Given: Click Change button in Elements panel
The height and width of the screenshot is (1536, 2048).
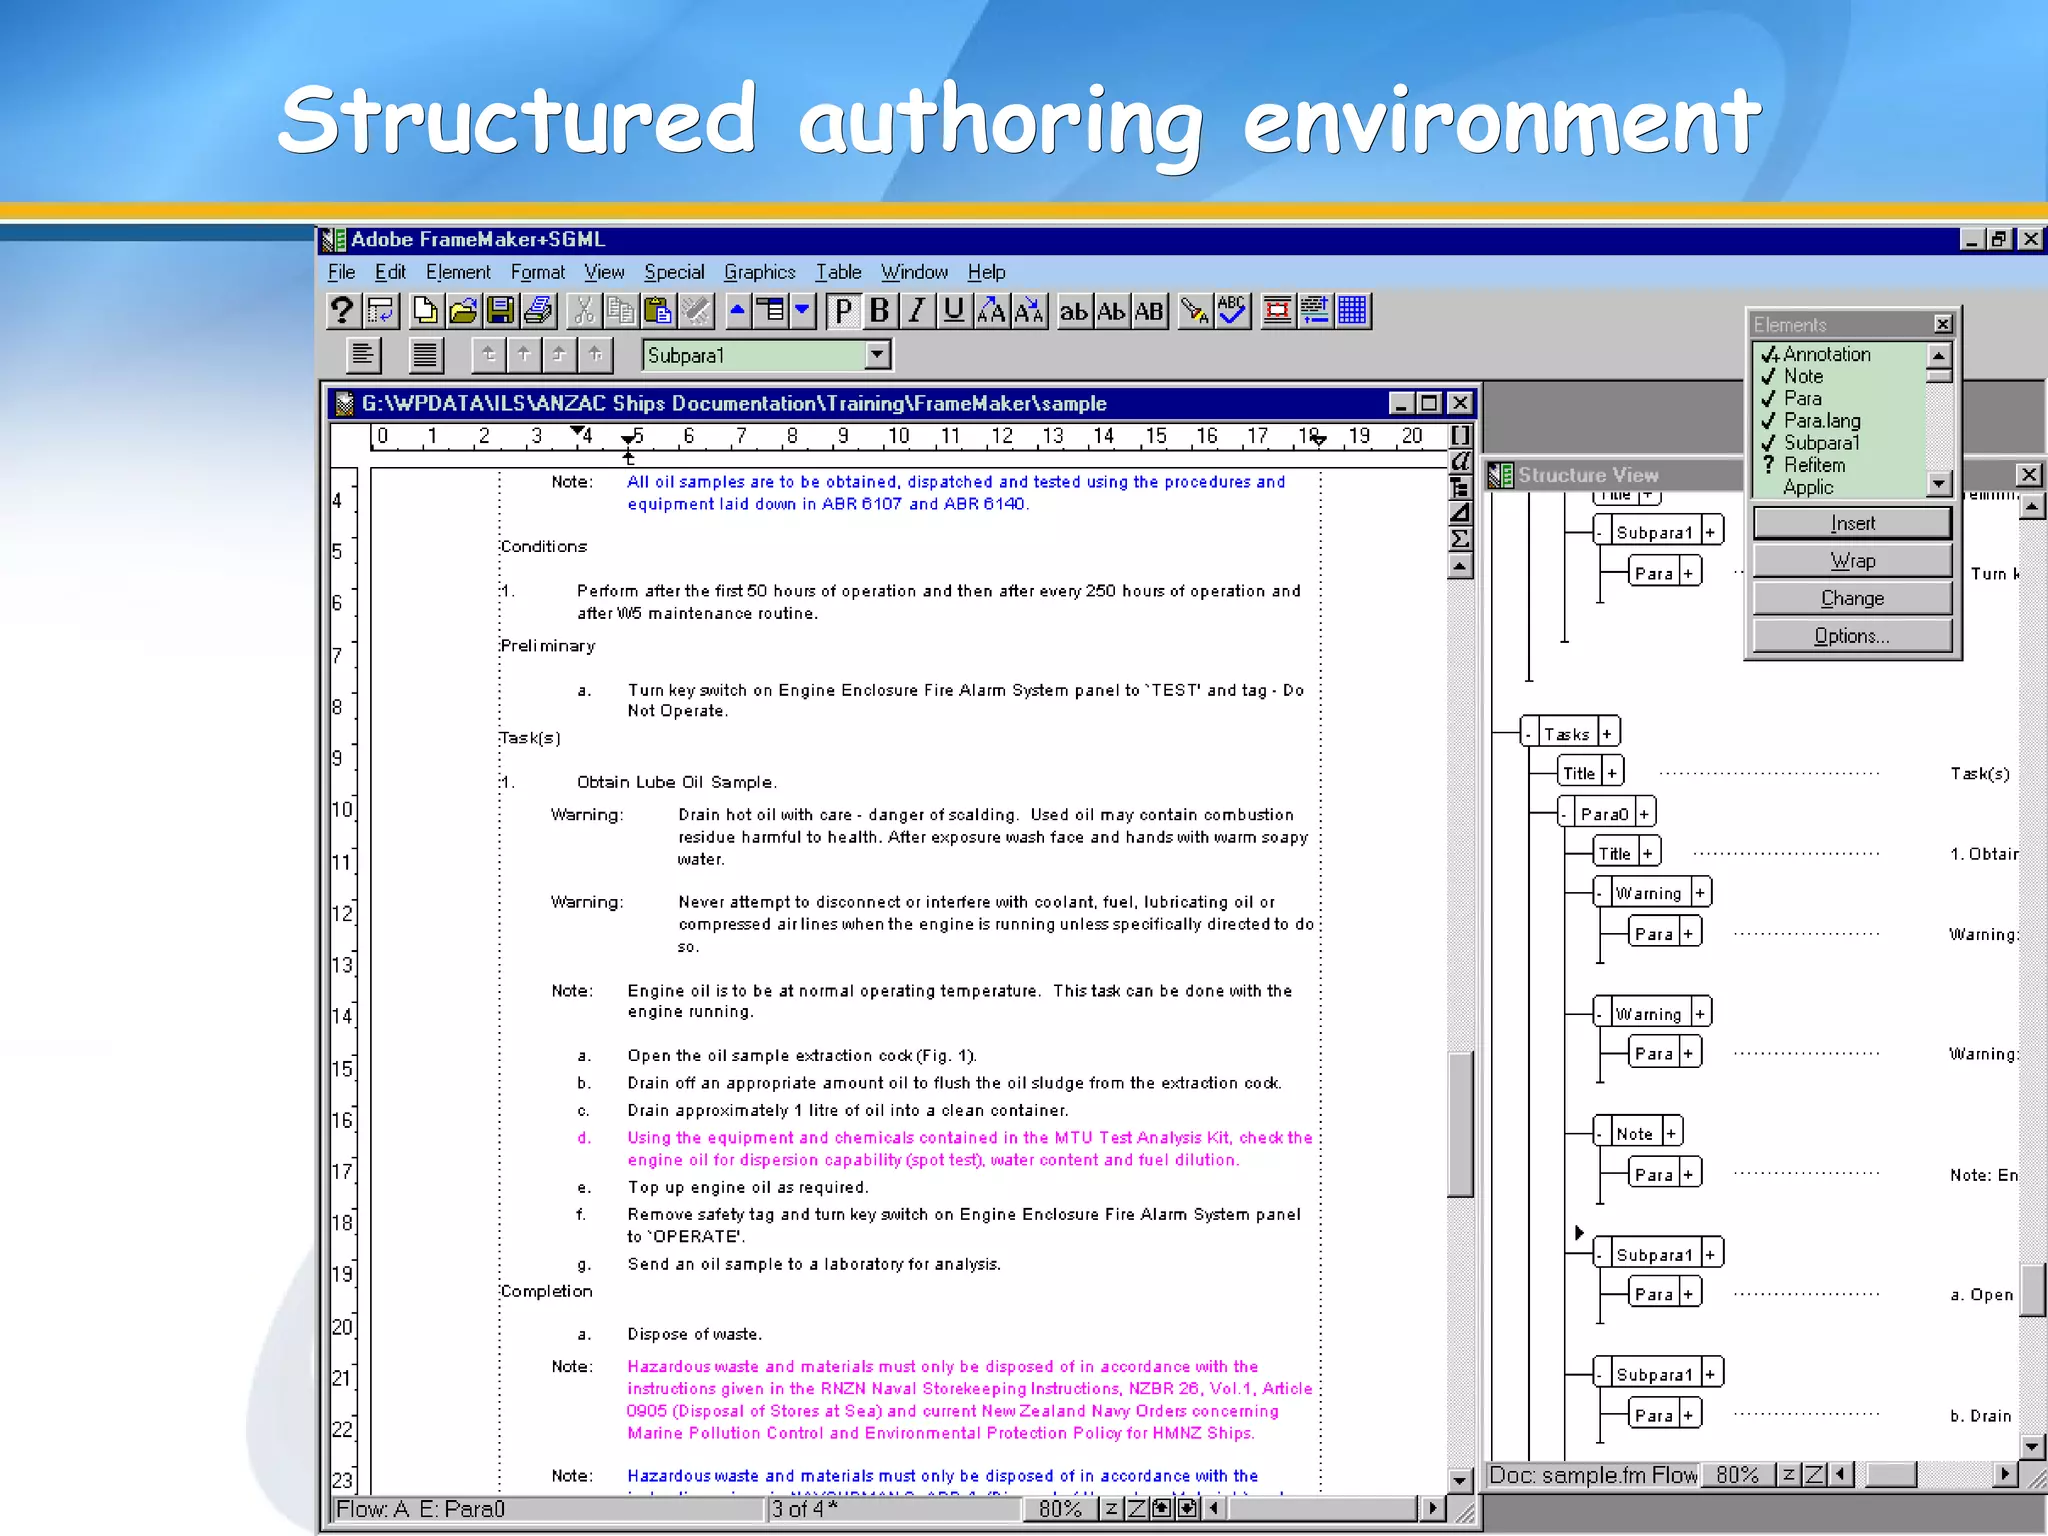Looking at the screenshot, I should [1852, 598].
